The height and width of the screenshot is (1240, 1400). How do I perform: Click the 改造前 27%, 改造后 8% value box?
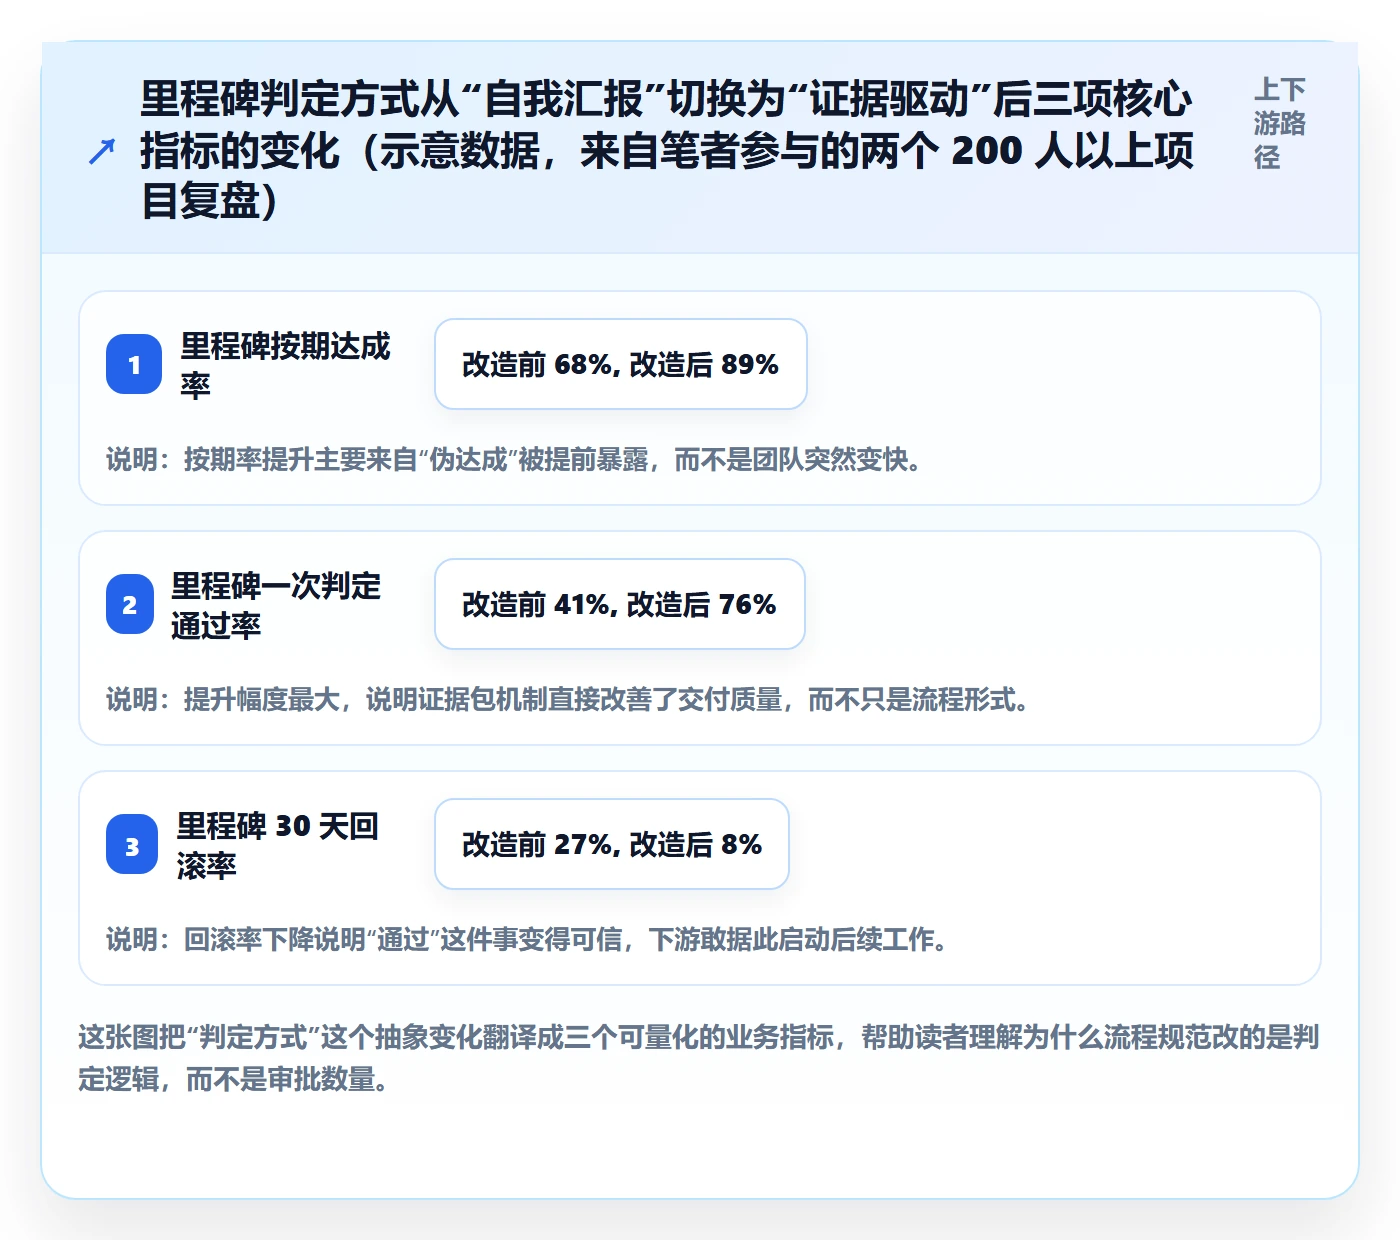coord(612,844)
